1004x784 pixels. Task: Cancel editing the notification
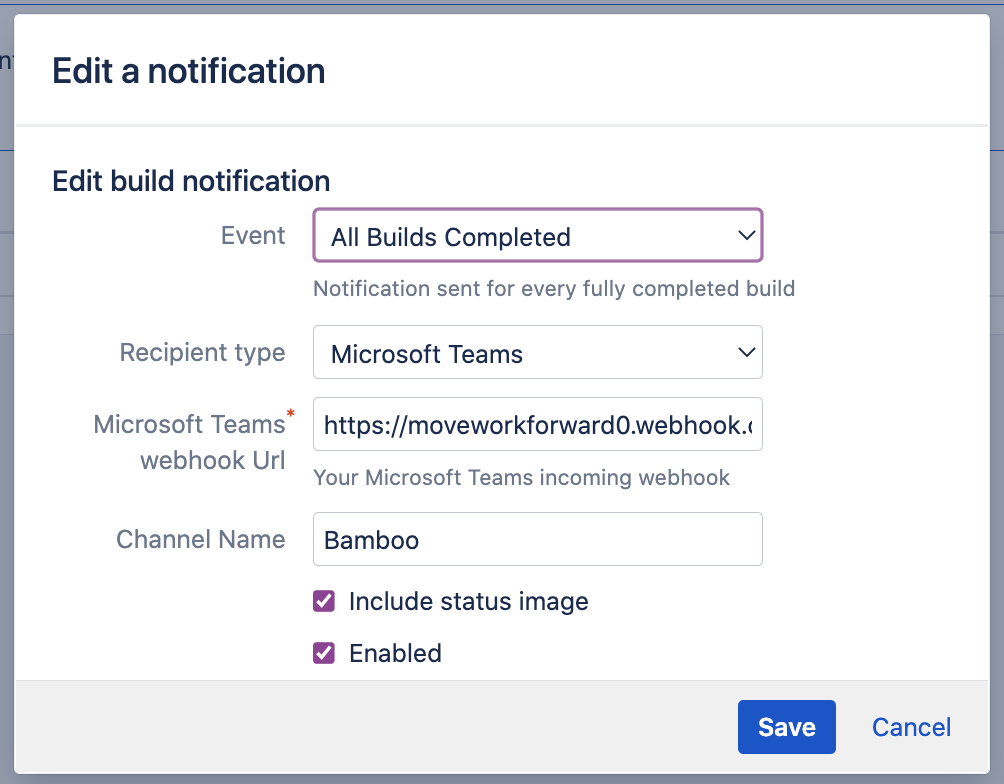point(910,727)
